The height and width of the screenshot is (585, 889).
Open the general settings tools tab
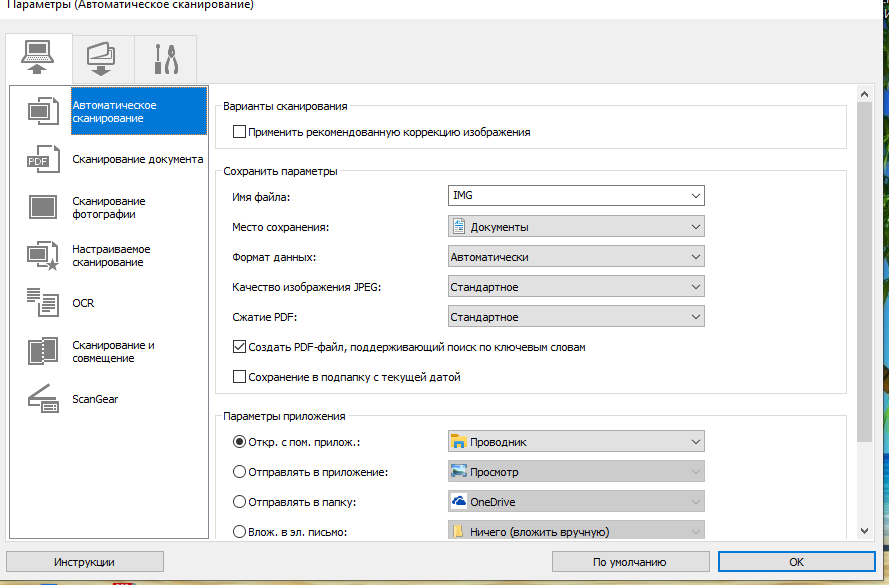[x=166, y=59]
